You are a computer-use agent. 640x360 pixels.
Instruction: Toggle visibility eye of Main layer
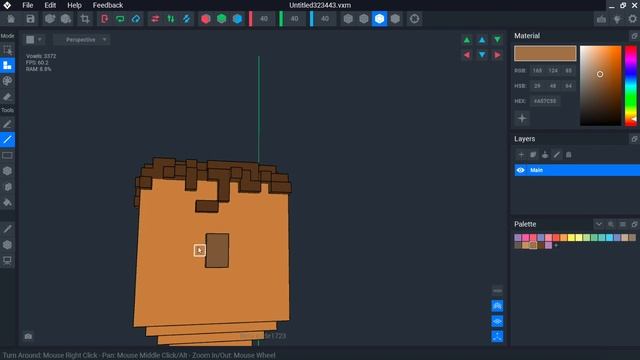[520, 170]
